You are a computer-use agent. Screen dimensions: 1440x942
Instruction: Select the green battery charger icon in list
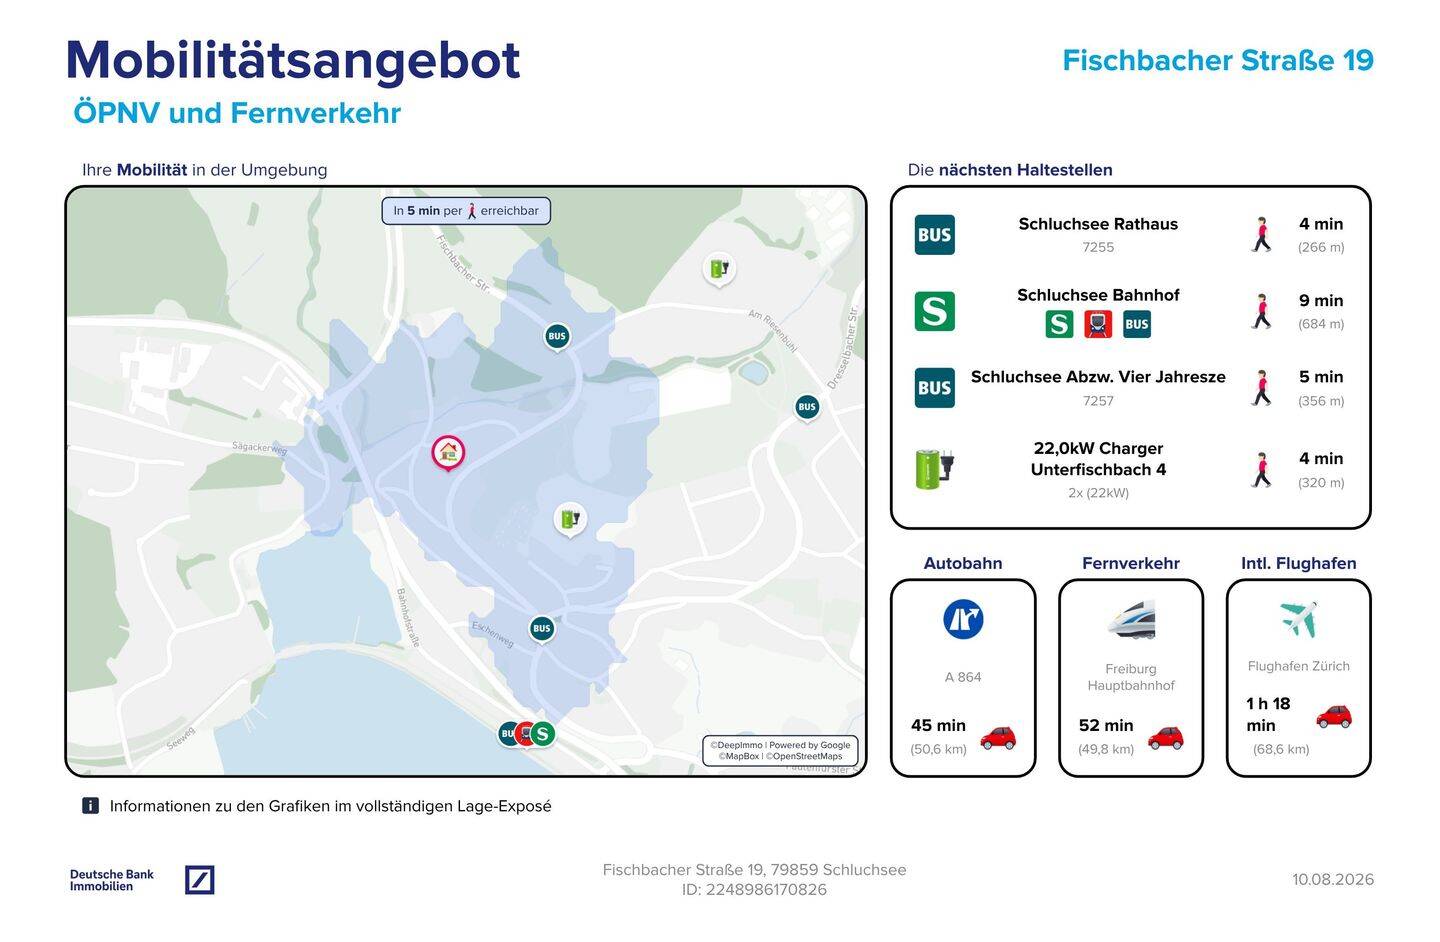pyautogui.click(x=934, y=468)
